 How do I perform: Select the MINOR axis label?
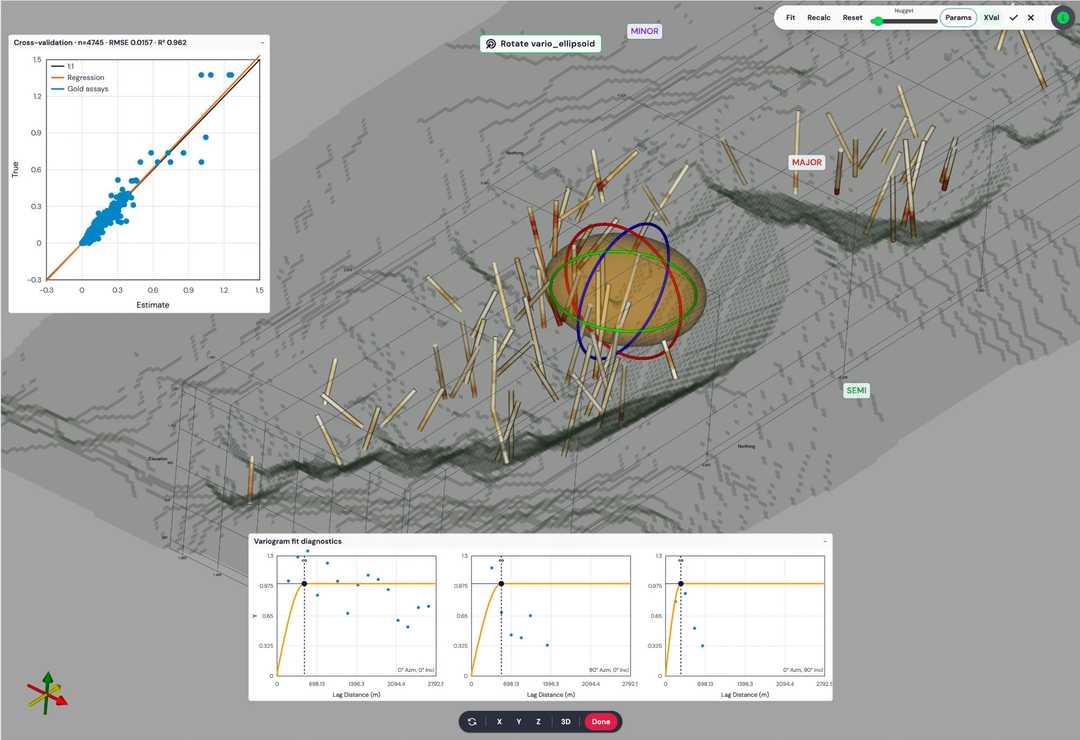click(645, 31)
